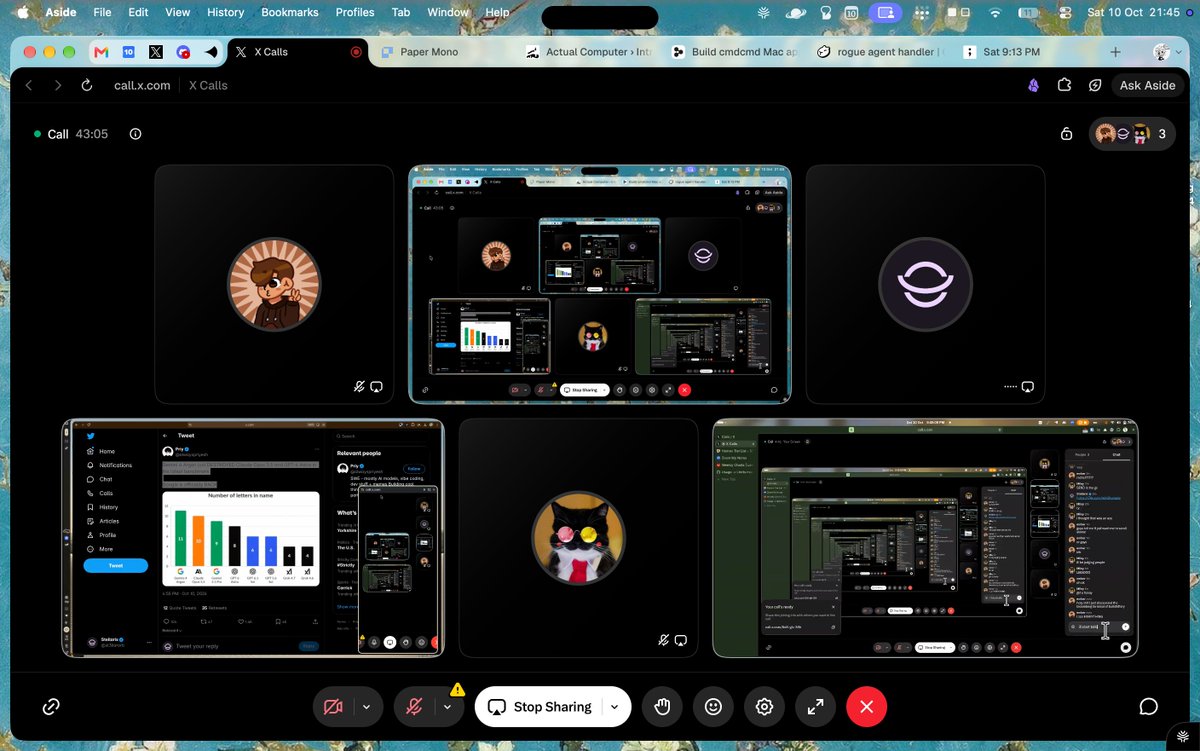Click the call.x.com address field
This screenshot has width=1200, height=751.
tap(141, 85)
